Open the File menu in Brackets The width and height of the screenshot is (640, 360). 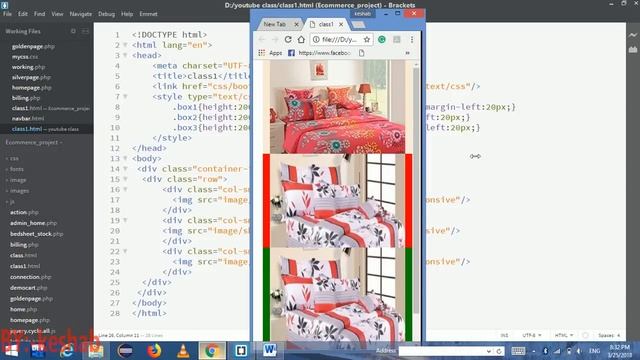[7, 14]
